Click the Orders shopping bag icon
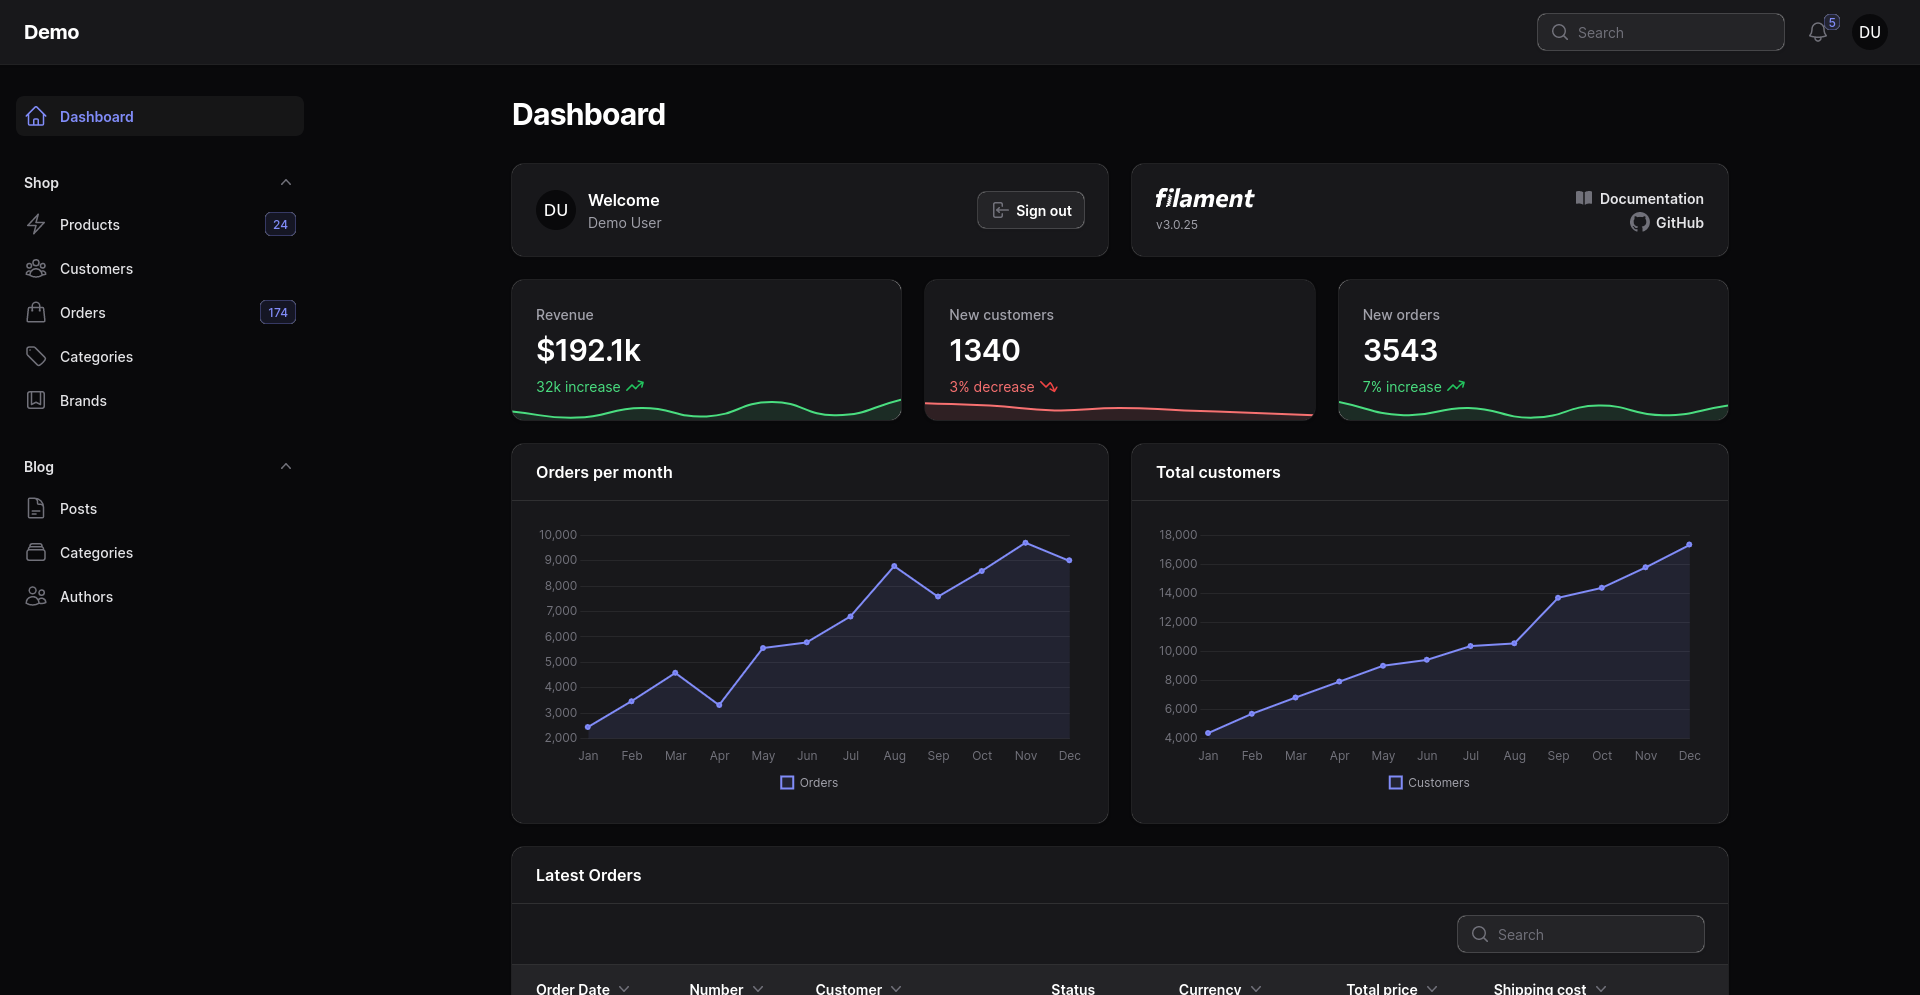 point(36,313)
